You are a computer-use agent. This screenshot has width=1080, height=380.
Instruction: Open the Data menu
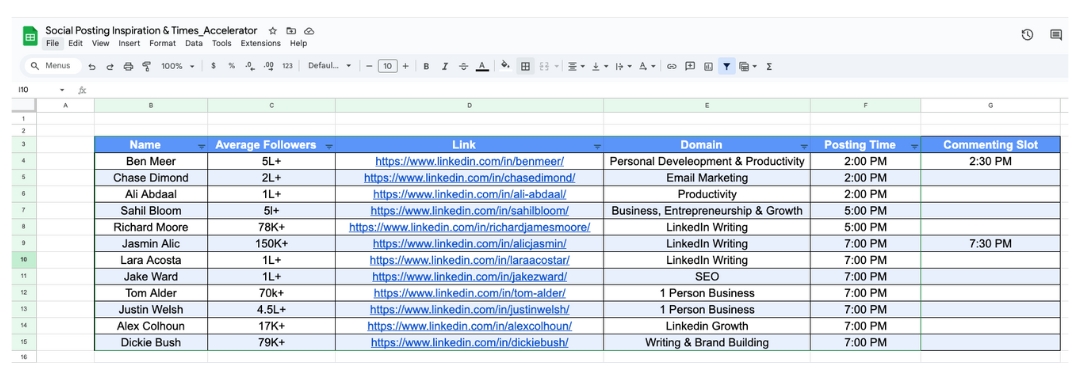194,43
